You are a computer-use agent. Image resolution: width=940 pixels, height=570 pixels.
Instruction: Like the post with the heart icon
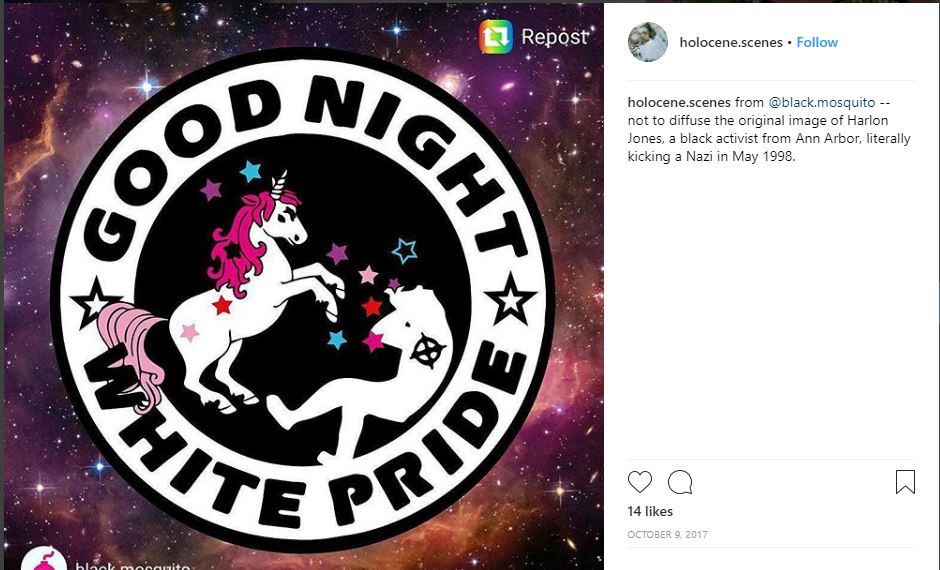coord(640,482)
